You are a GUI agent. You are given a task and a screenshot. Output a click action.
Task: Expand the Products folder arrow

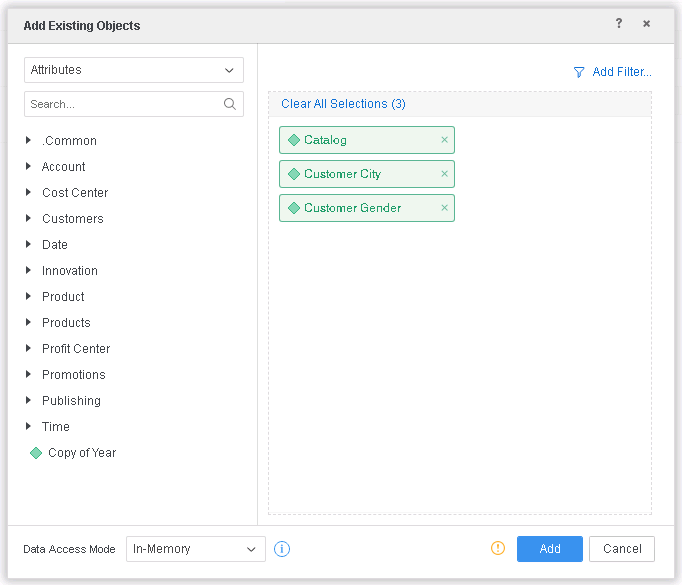click(x=29, y=323)
